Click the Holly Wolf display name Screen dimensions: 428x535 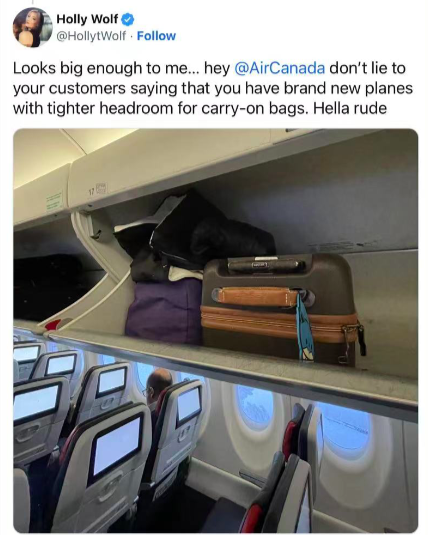point(87,19)
